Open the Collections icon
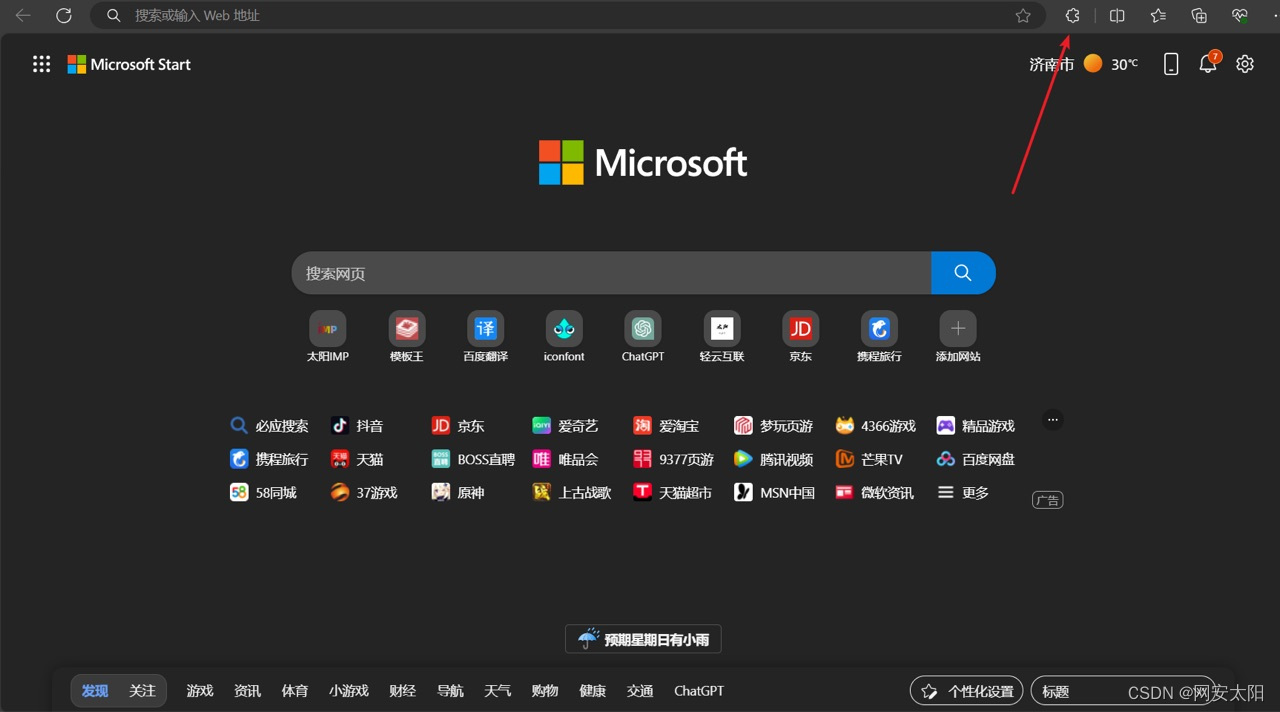The height and width of the screenshot is (712, 1280). click(1199, 15)
